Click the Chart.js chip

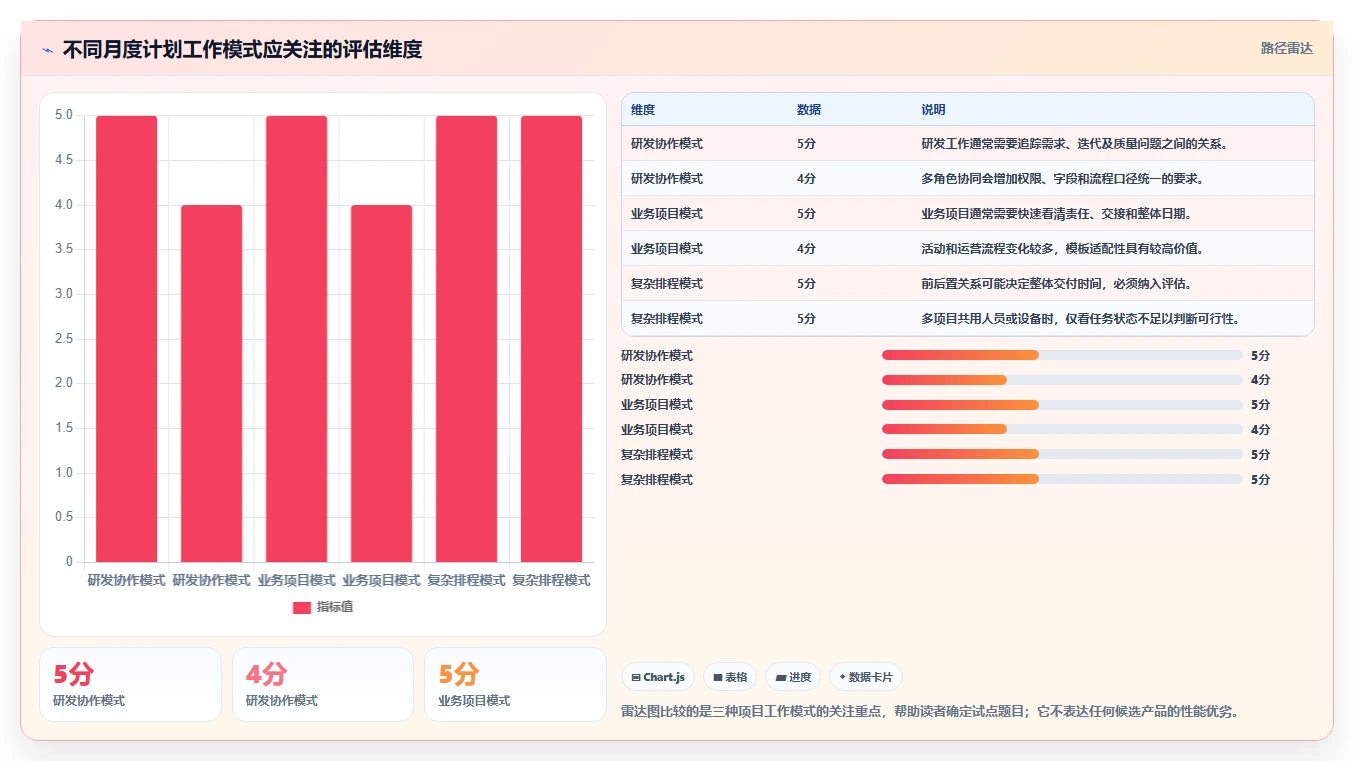click(658, 677)
